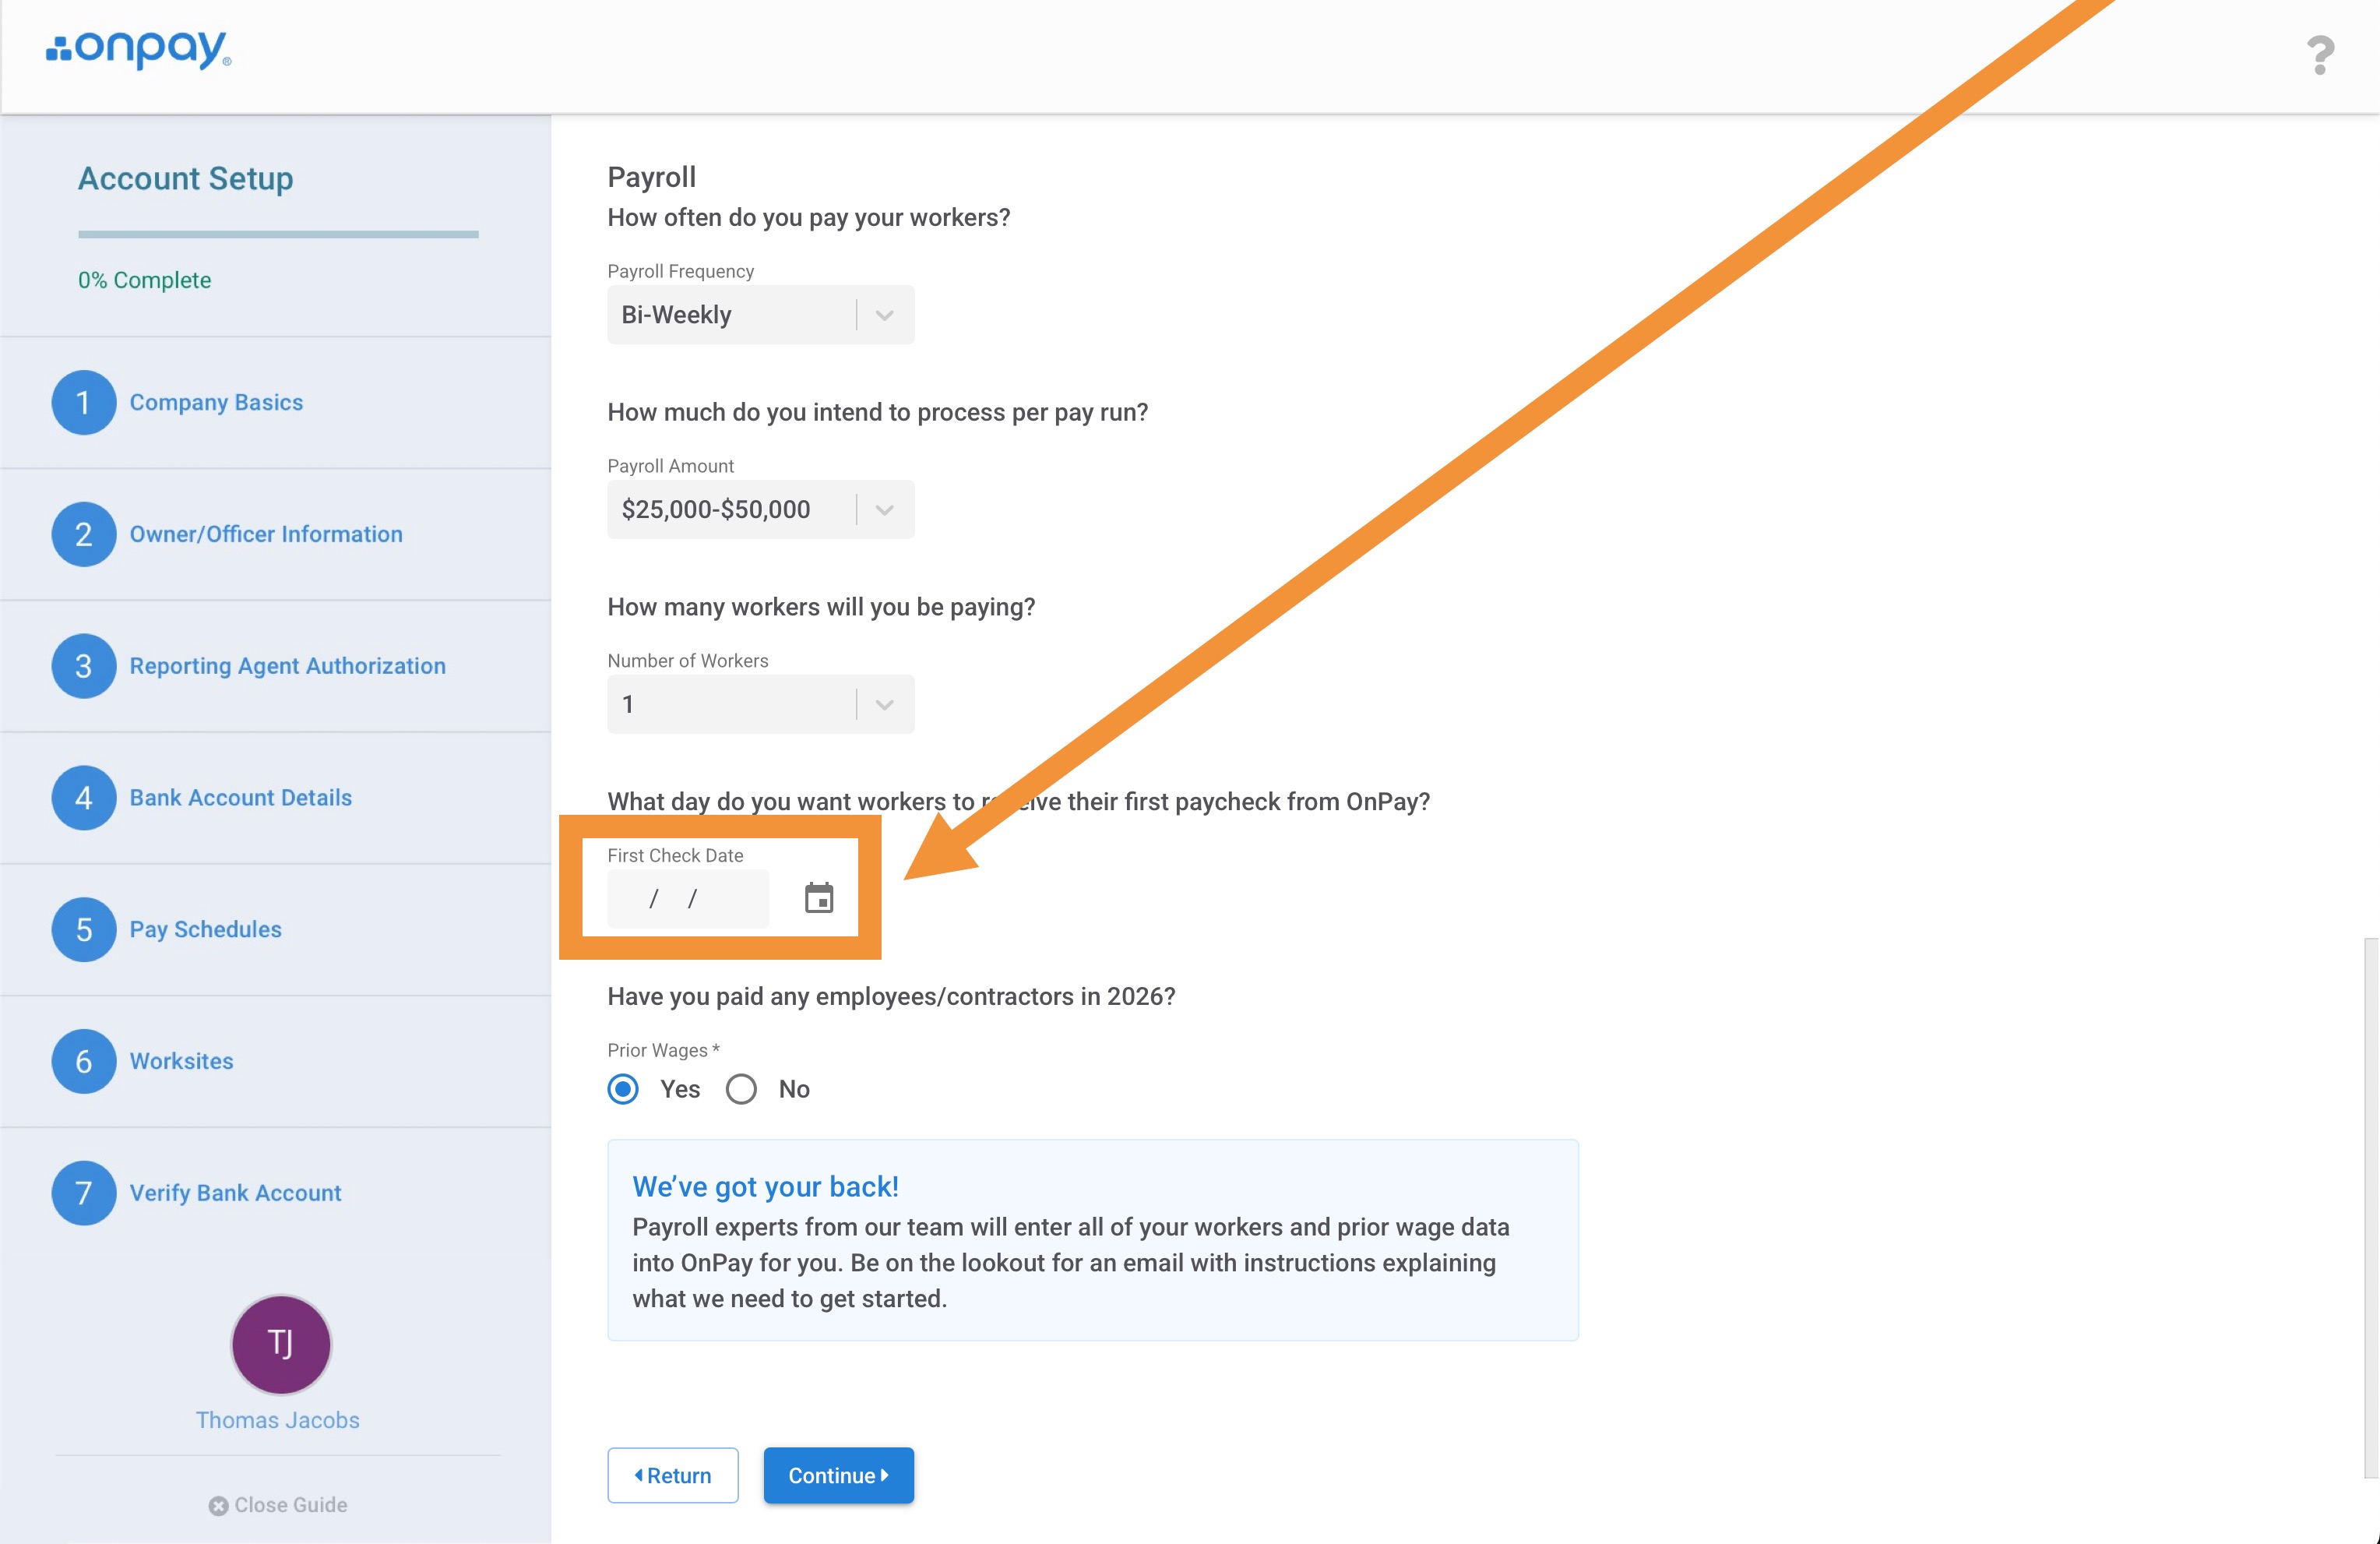The image size is (2380, 1544).
Task: Select No for Prior Wages
Action: pos(741,1089)
